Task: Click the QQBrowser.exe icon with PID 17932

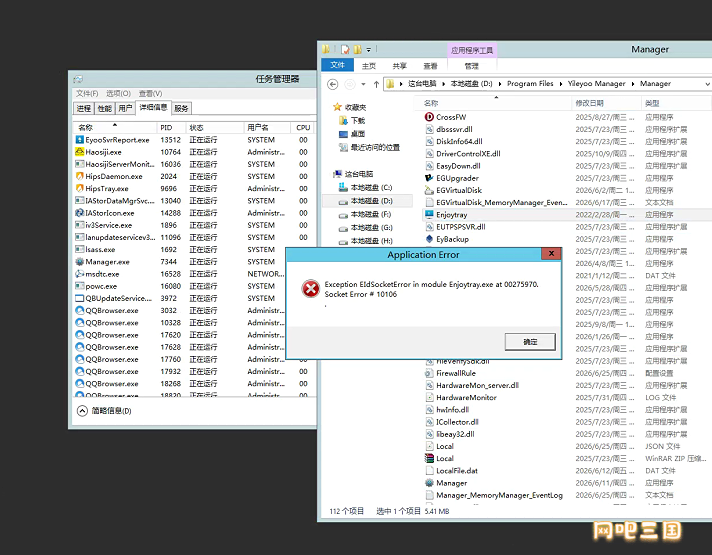Action: [79, 372]
